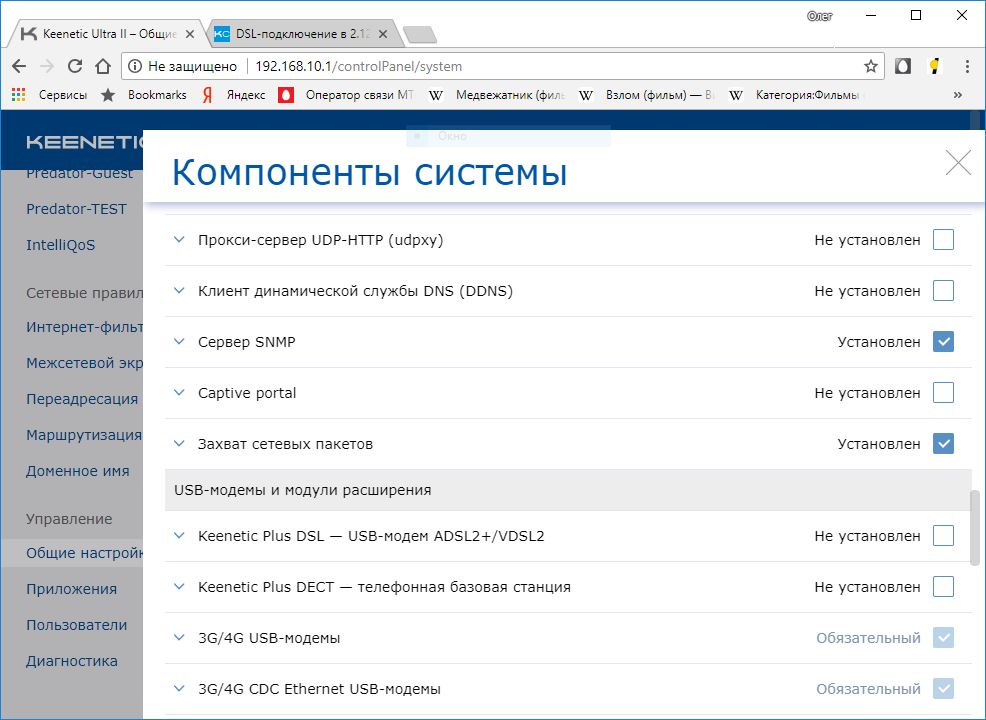Open the Взлом (фильм) bookmark

[646, 95]
